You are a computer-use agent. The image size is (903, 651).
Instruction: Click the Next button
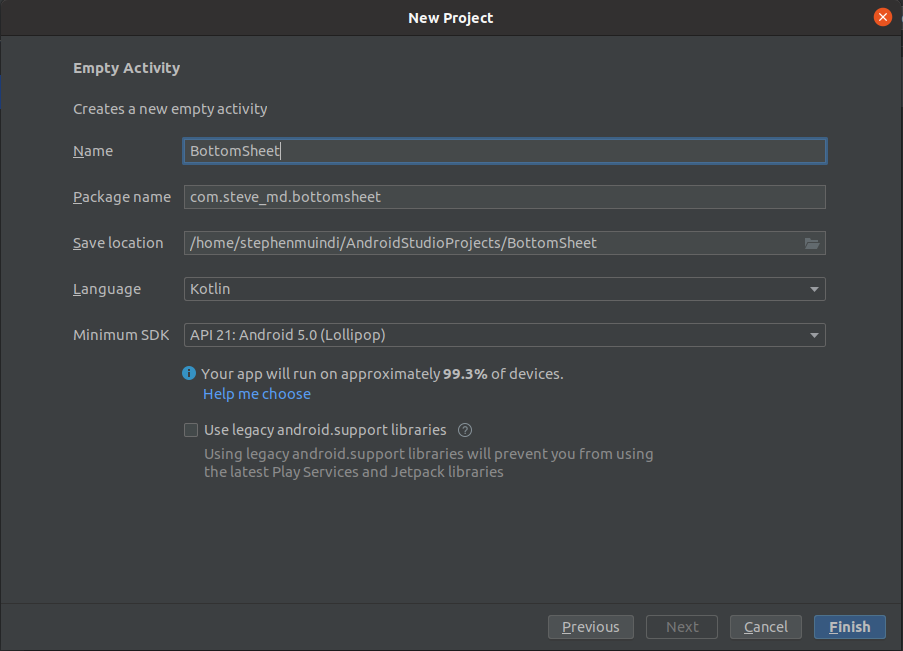[681, 626]
